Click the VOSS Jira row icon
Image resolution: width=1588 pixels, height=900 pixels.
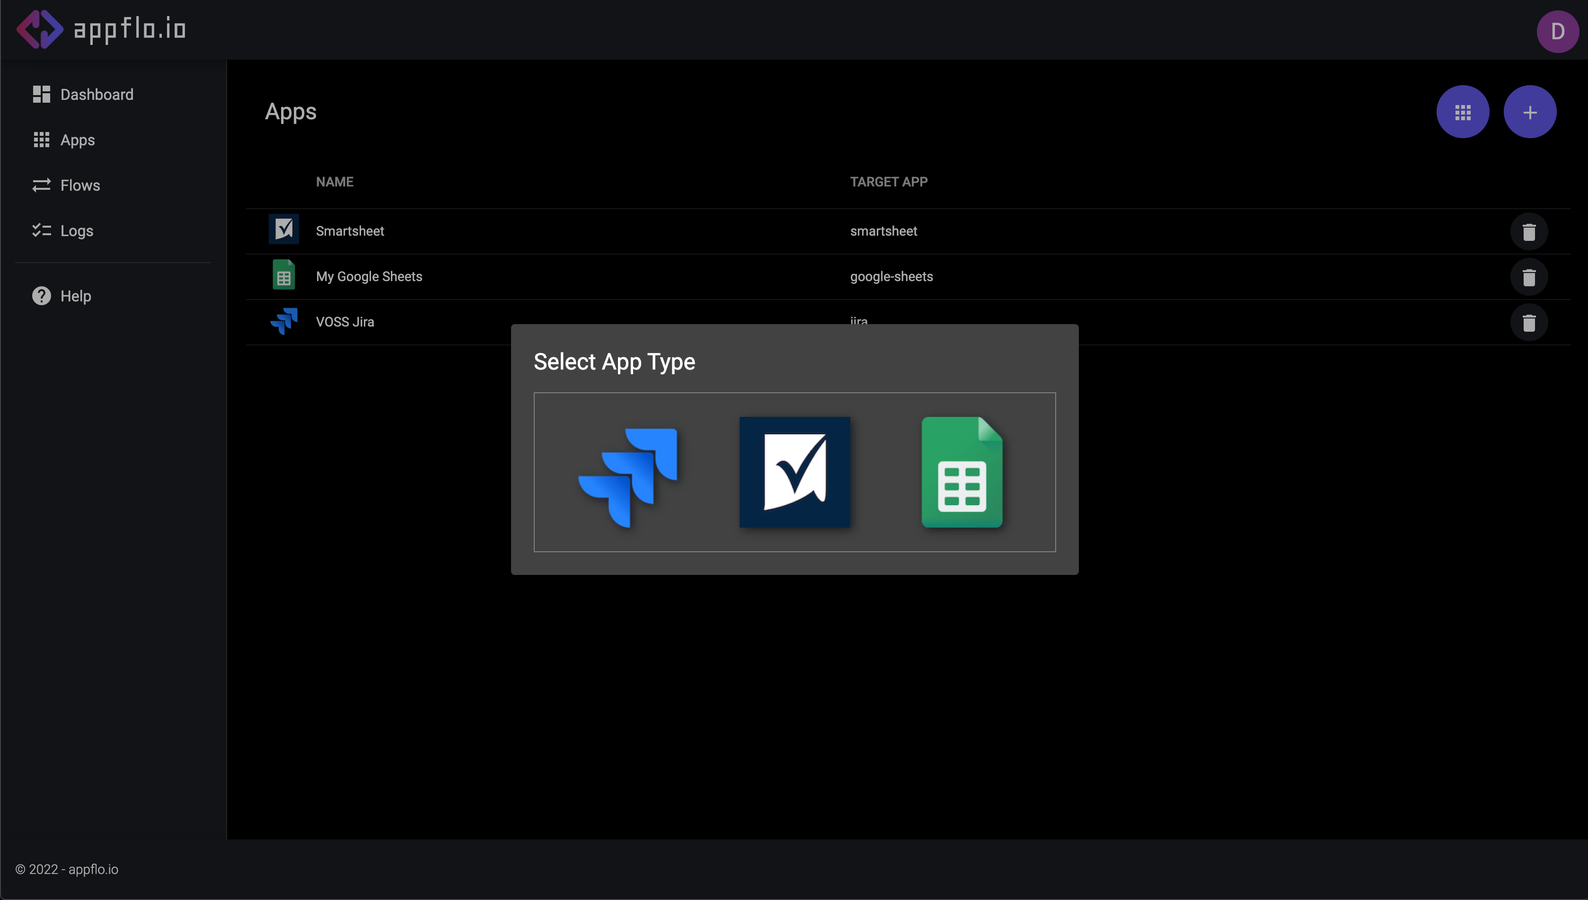tap(284, 320)
